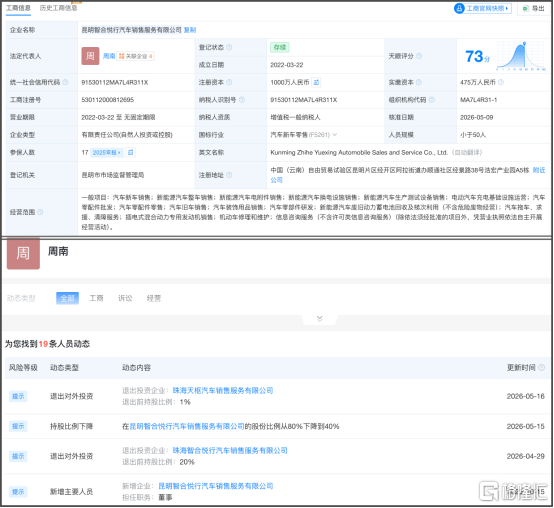Screen dimensions: 554x508
Task: Open the 工商官网快照 button
Action: [x=483, y=8]
